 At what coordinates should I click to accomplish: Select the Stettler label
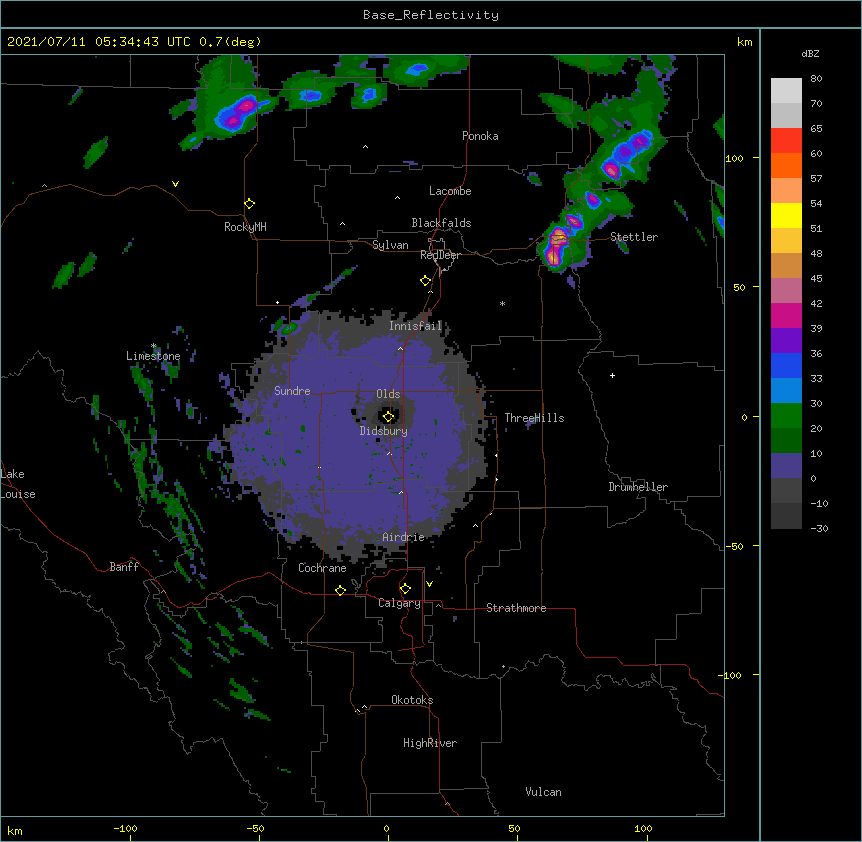634,237
